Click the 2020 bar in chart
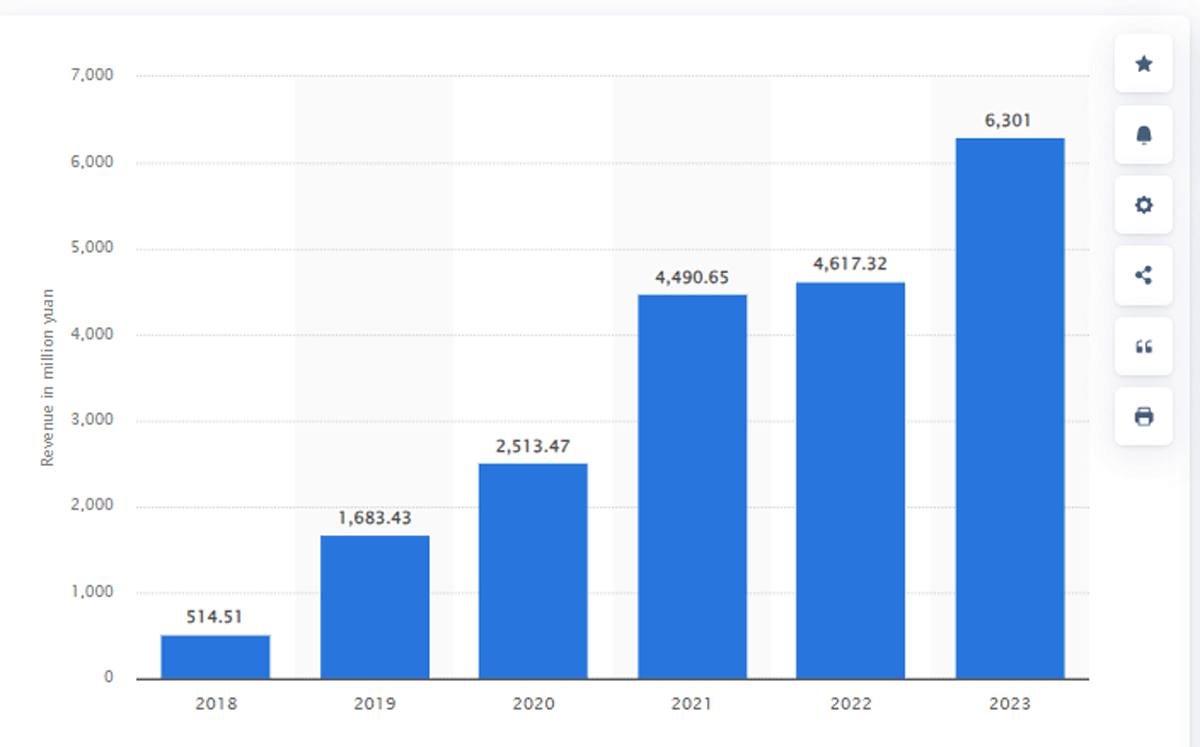 coord(533,571)
